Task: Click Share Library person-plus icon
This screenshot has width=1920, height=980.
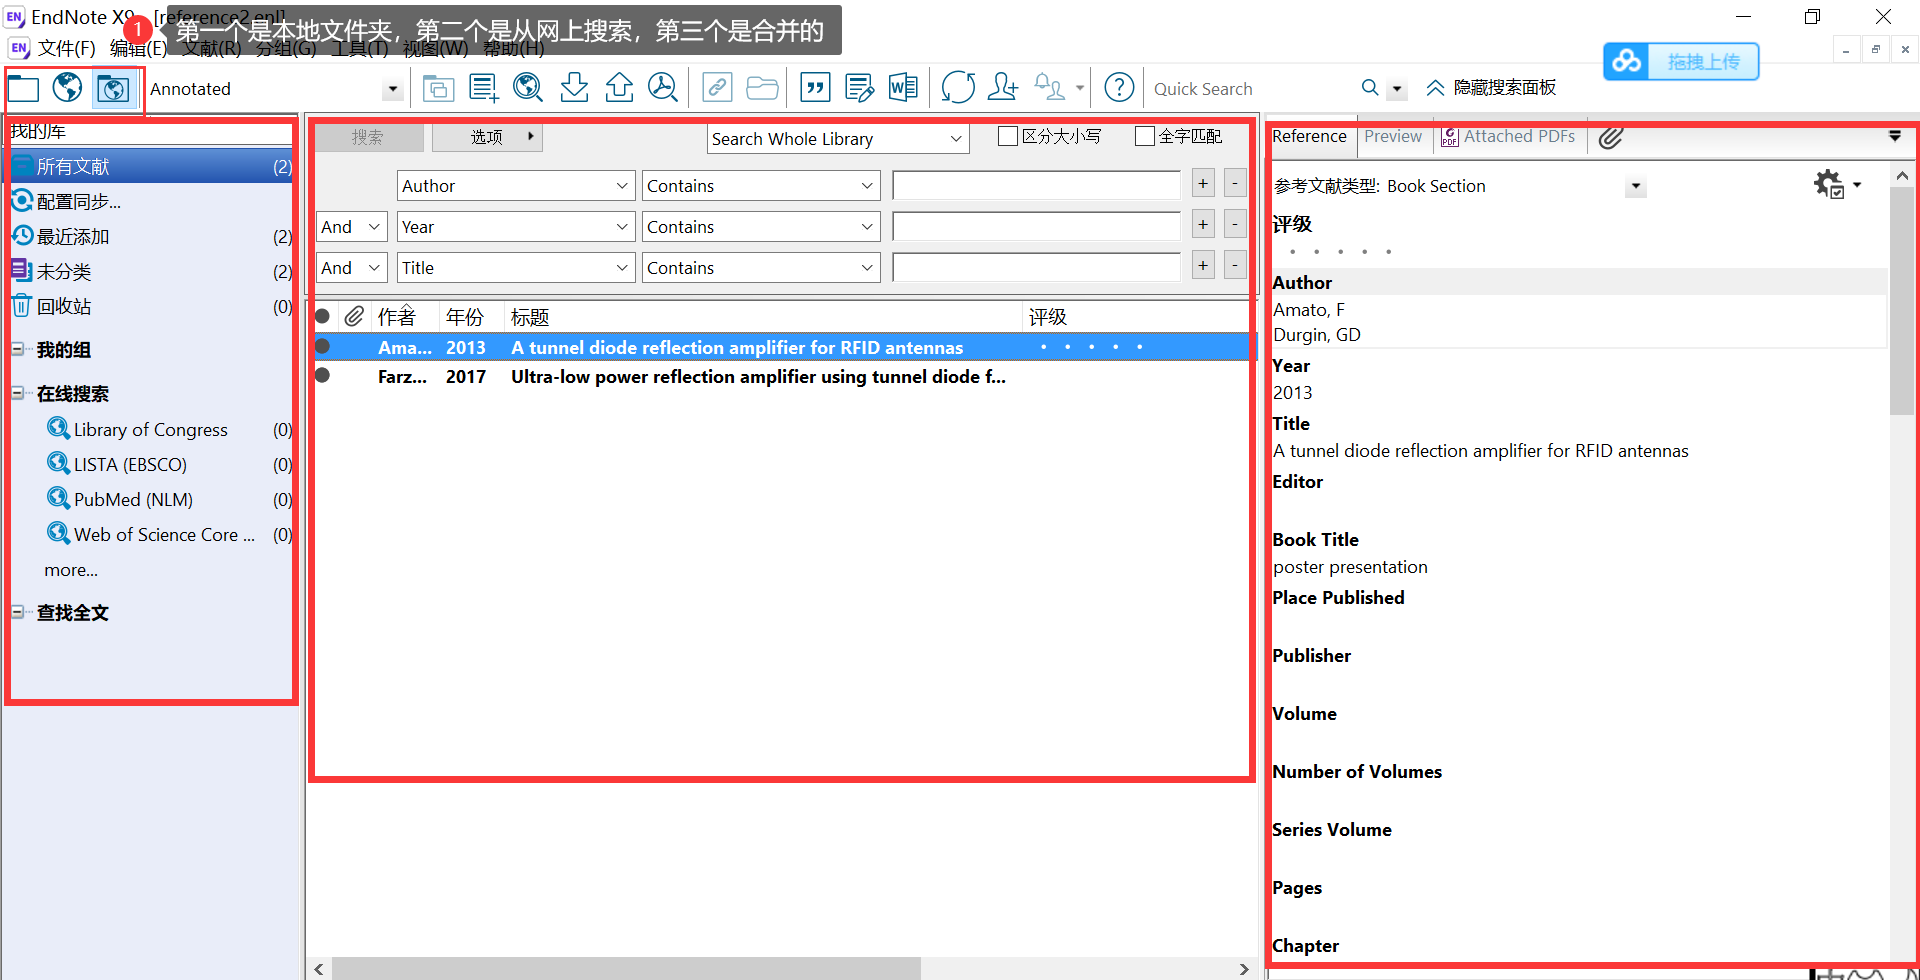Action: point(1002,88)
